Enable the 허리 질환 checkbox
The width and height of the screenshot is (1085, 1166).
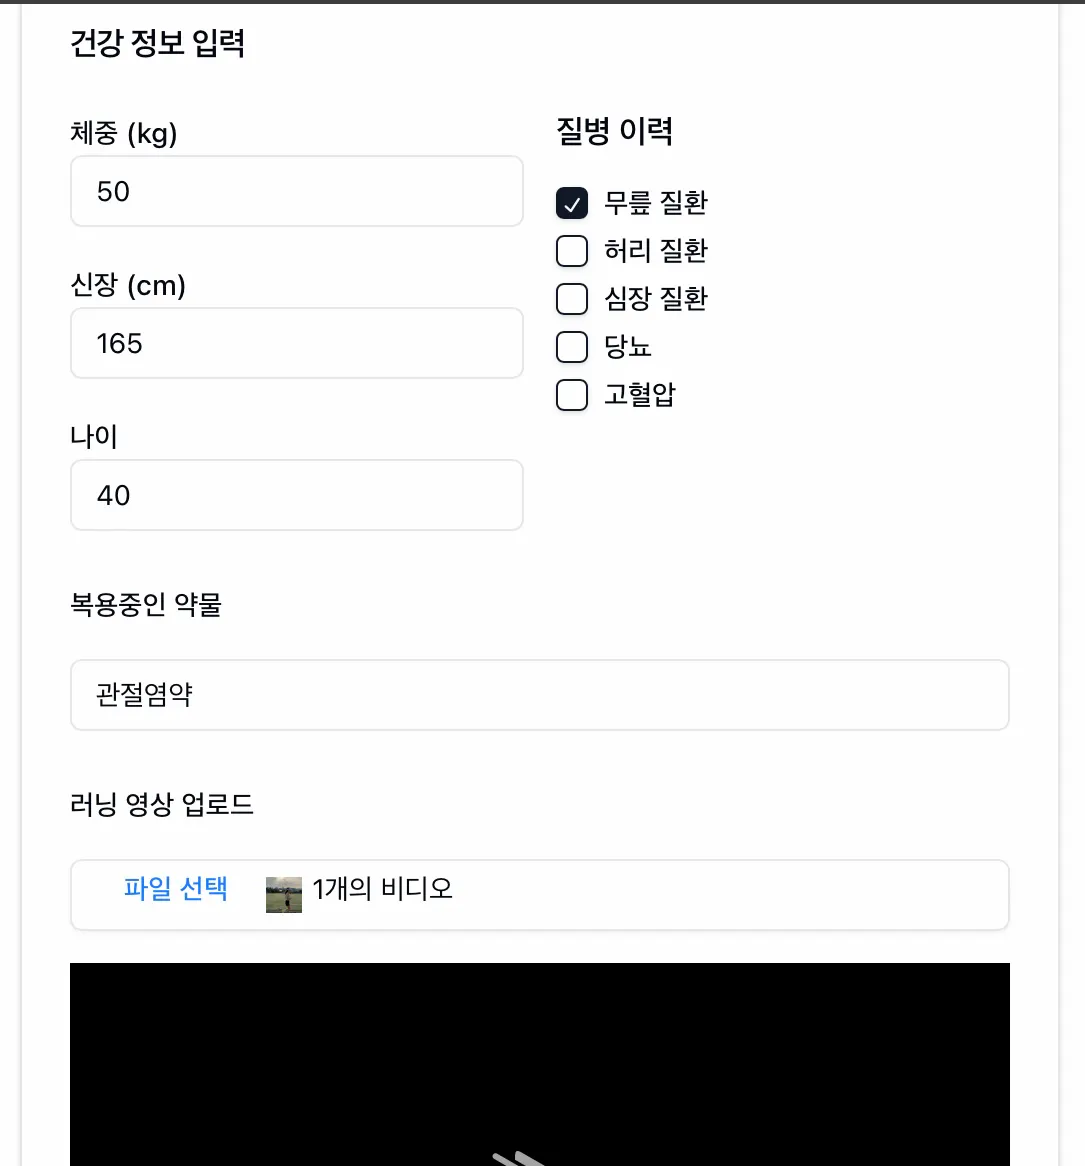(x=571, y=251)
